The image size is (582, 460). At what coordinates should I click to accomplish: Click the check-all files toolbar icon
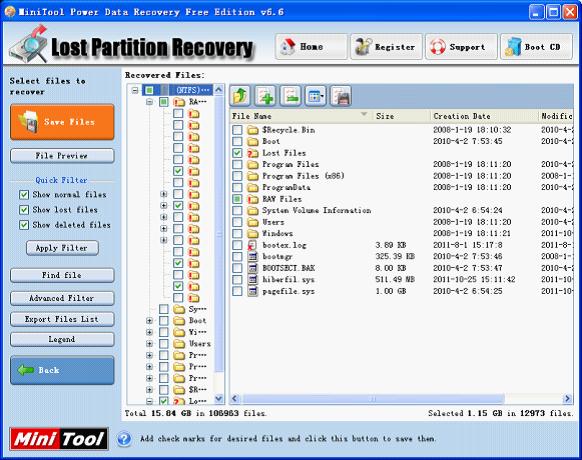pos(265,96)
